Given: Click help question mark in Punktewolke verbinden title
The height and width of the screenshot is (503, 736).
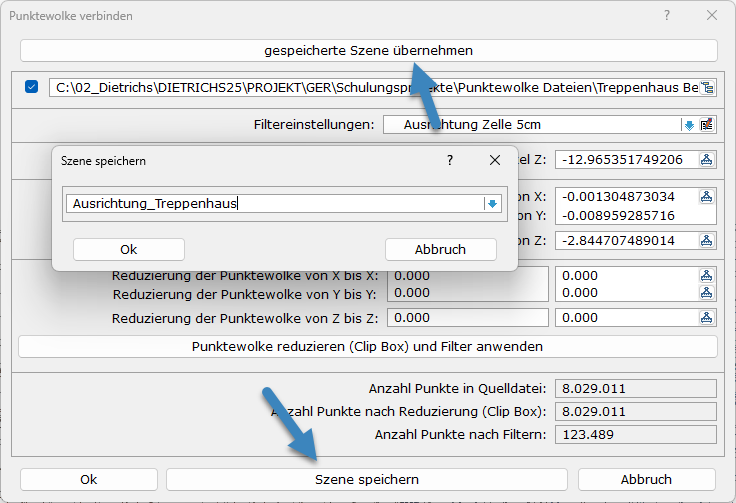Looking at the screenshot, I should pos(667,16).
